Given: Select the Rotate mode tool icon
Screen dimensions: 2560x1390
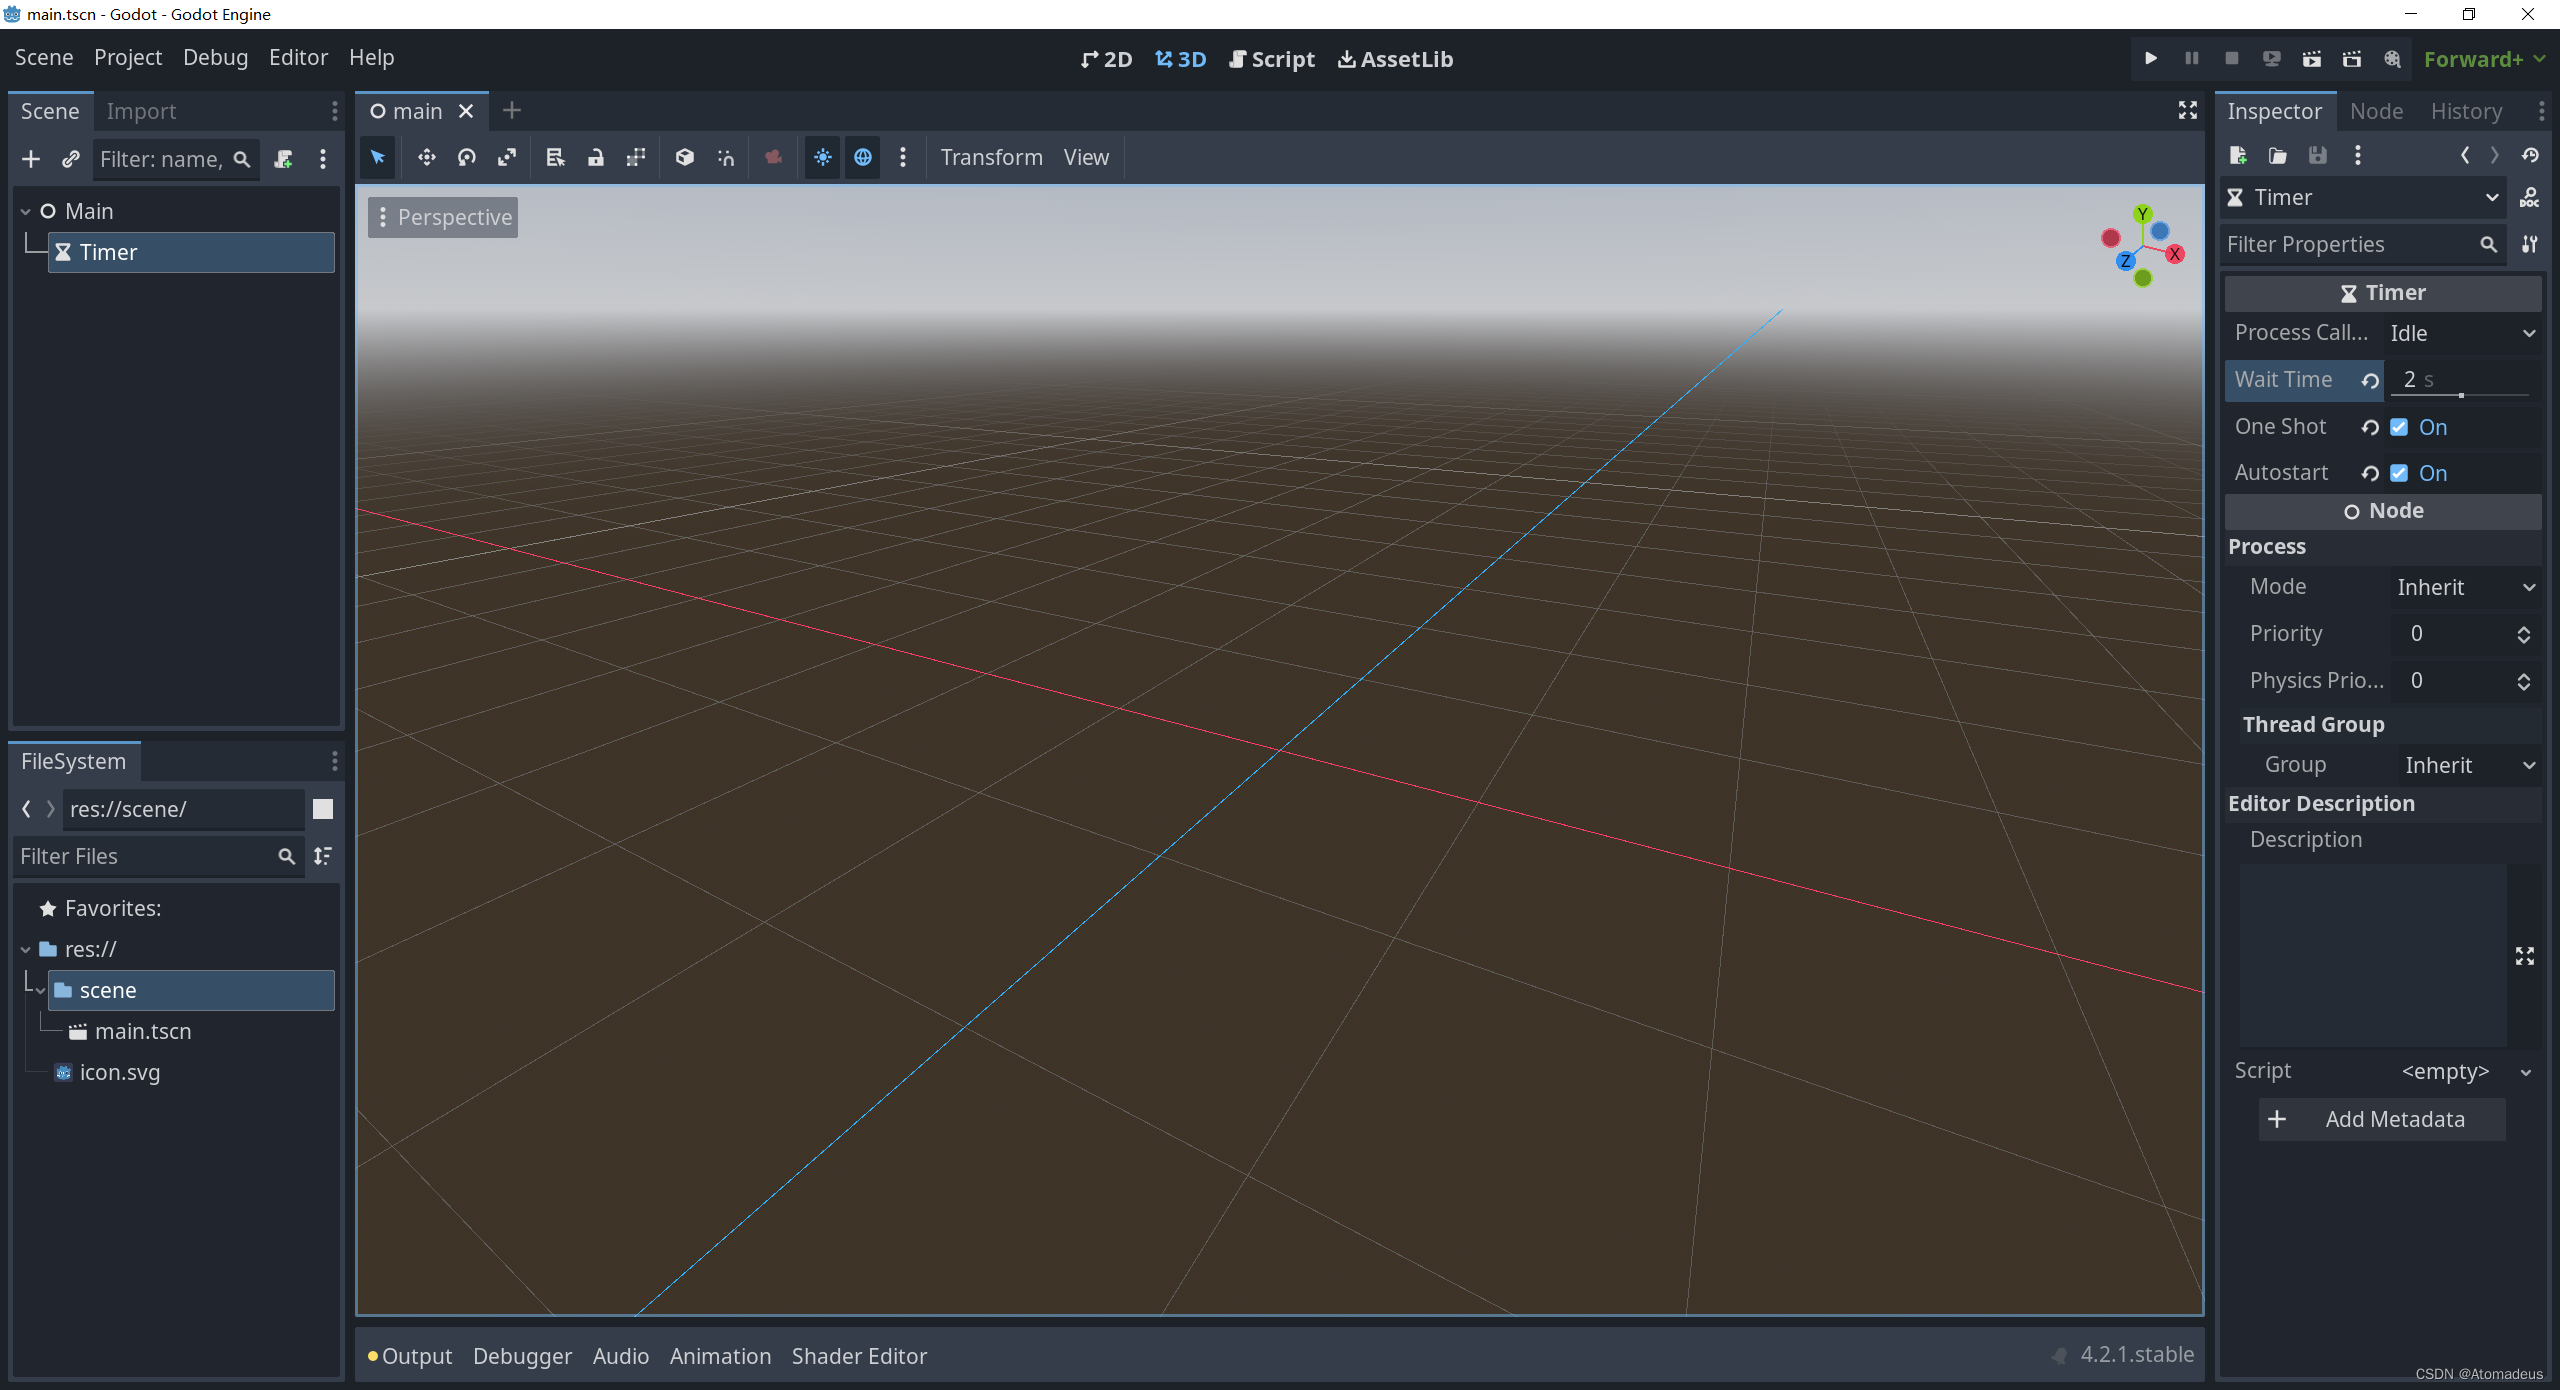Looking at the screenshot, I should tap(467, 158).
